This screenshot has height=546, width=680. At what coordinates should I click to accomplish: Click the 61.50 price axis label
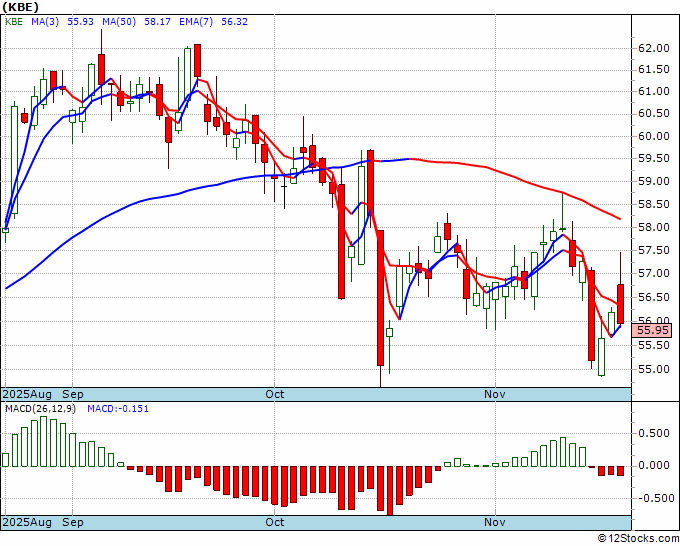(654, 69)
